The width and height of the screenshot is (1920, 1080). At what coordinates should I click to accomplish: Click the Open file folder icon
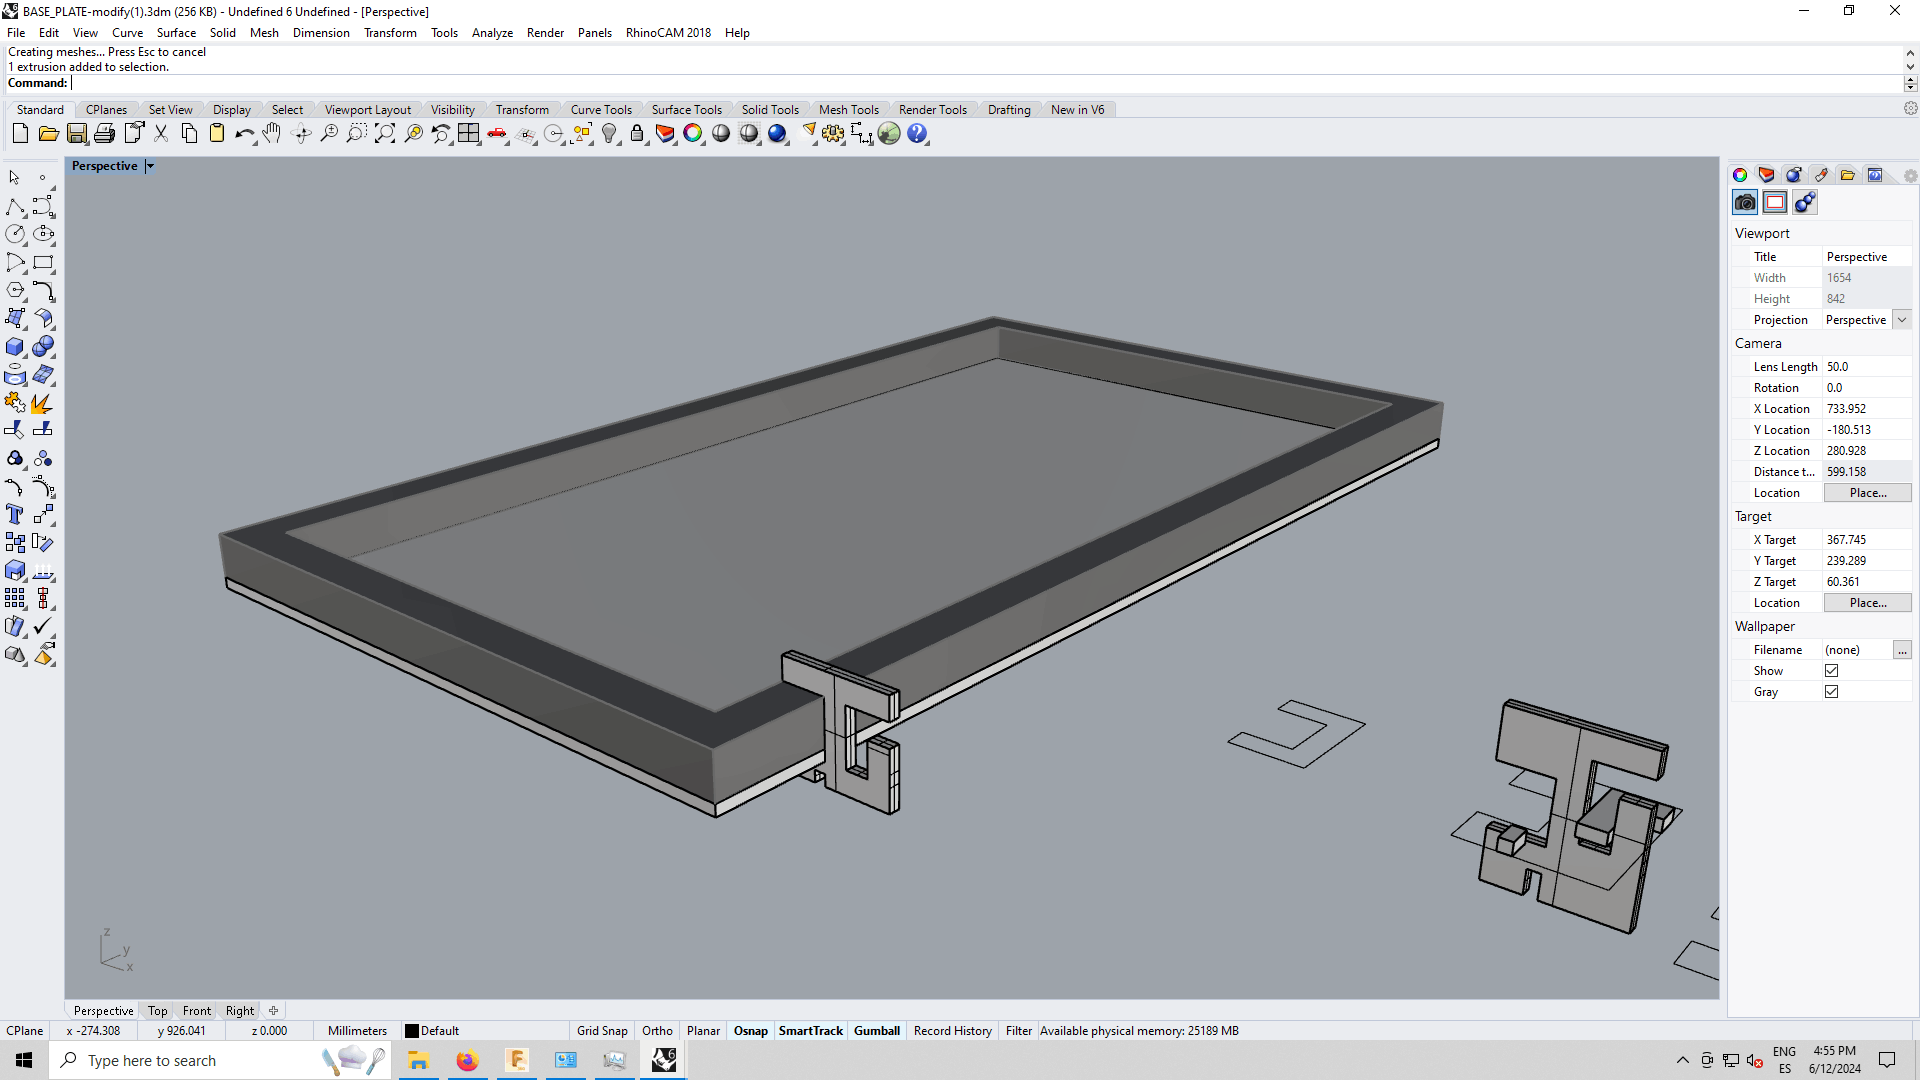pos(48,134)
